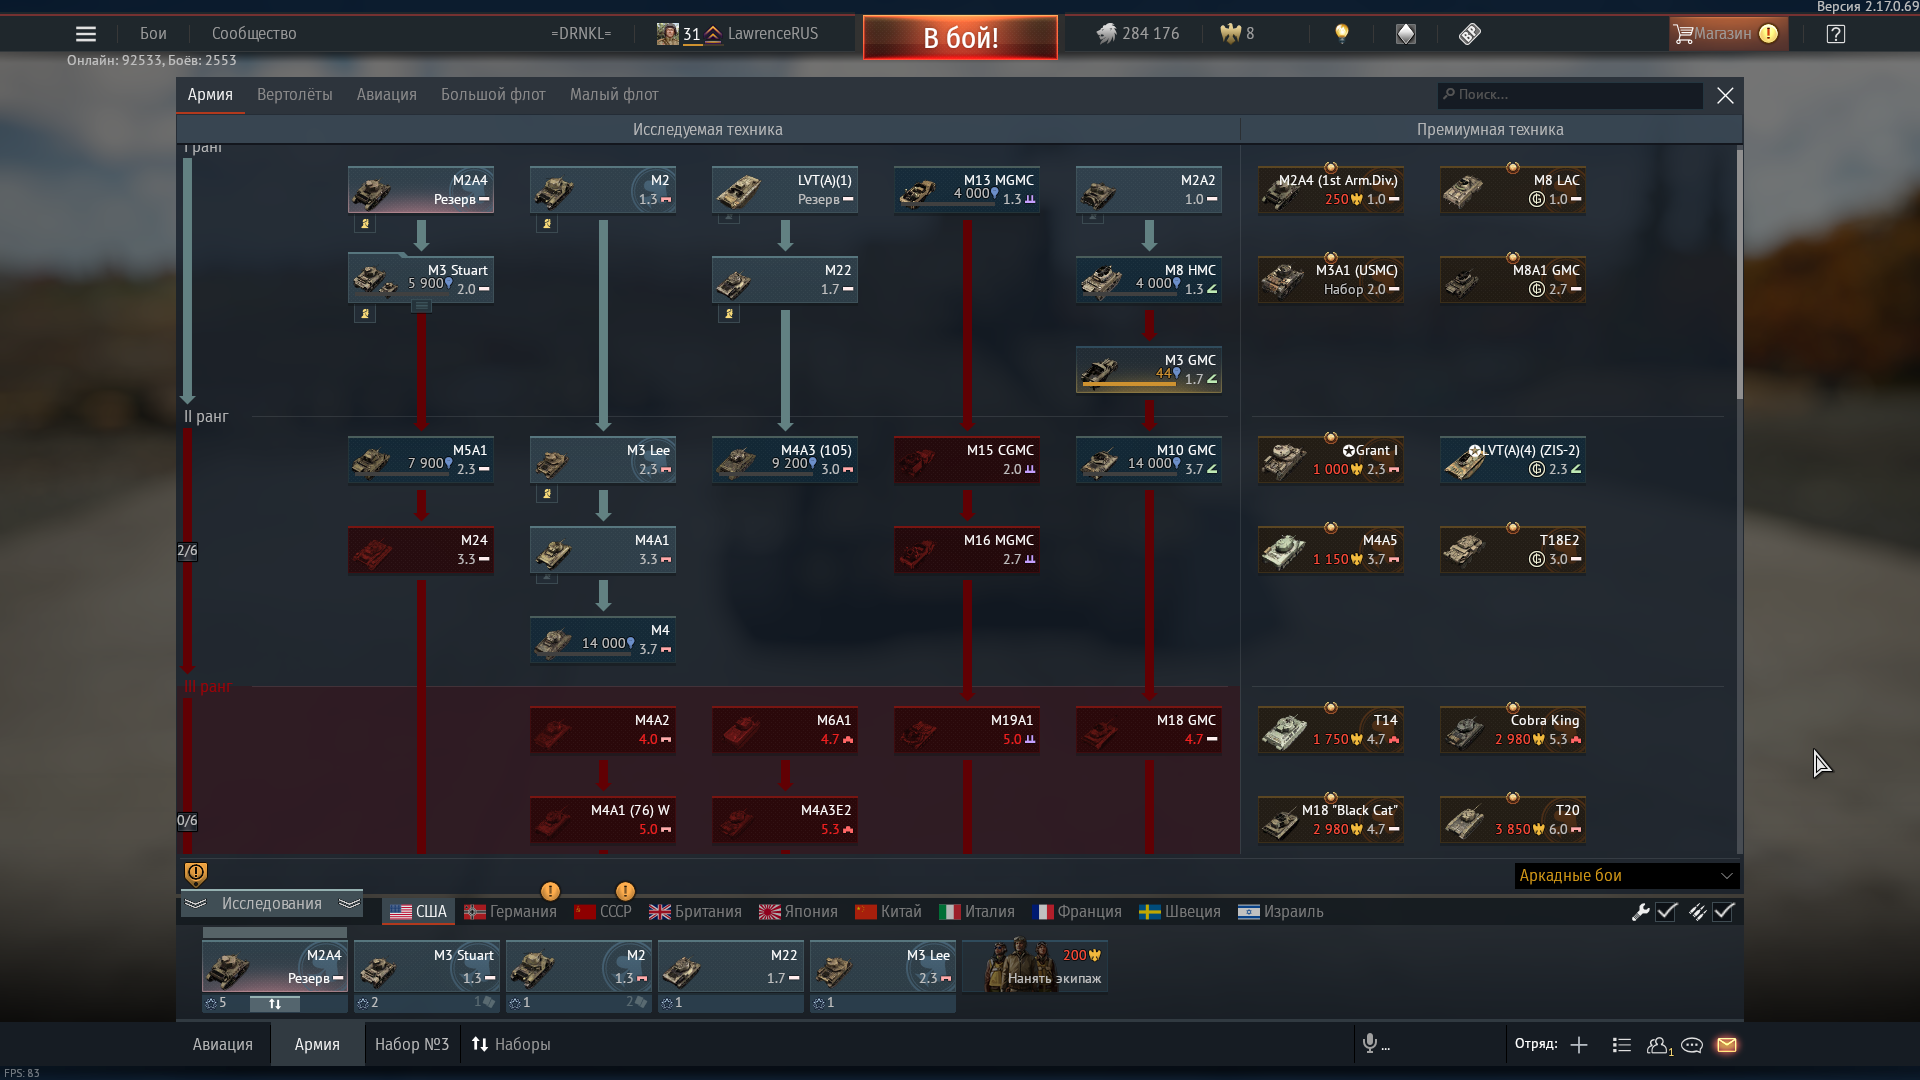The height and width of the screenshot is (1080, 1920).
Task: Select the Набор №3 preset
Action: [x=412, y=1044]
